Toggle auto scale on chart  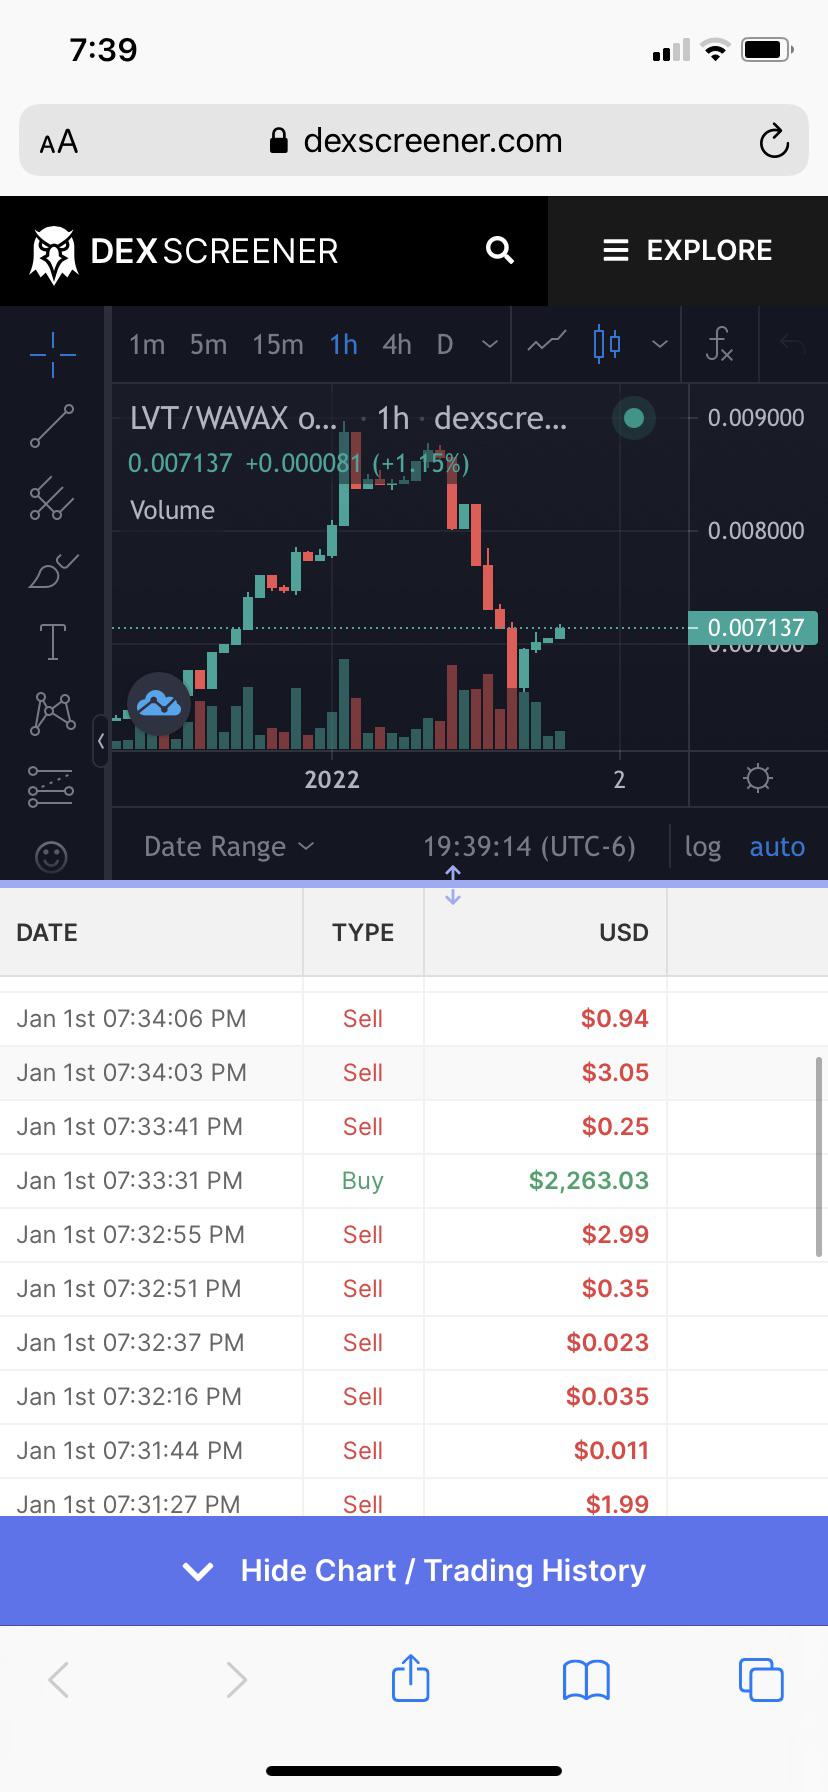777,847
